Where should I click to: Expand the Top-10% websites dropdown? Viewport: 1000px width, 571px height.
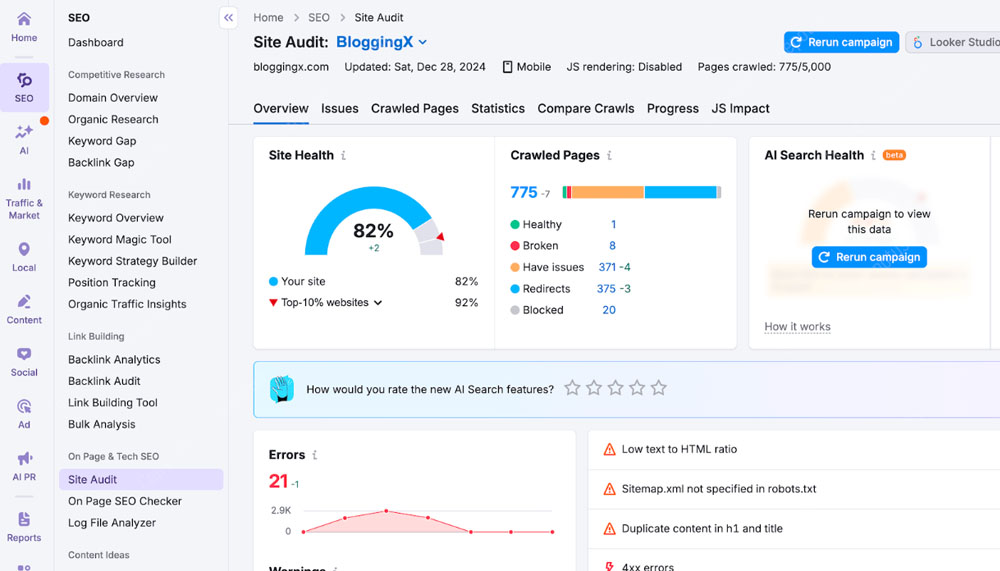pyautogui.click(x=331, y=302)
